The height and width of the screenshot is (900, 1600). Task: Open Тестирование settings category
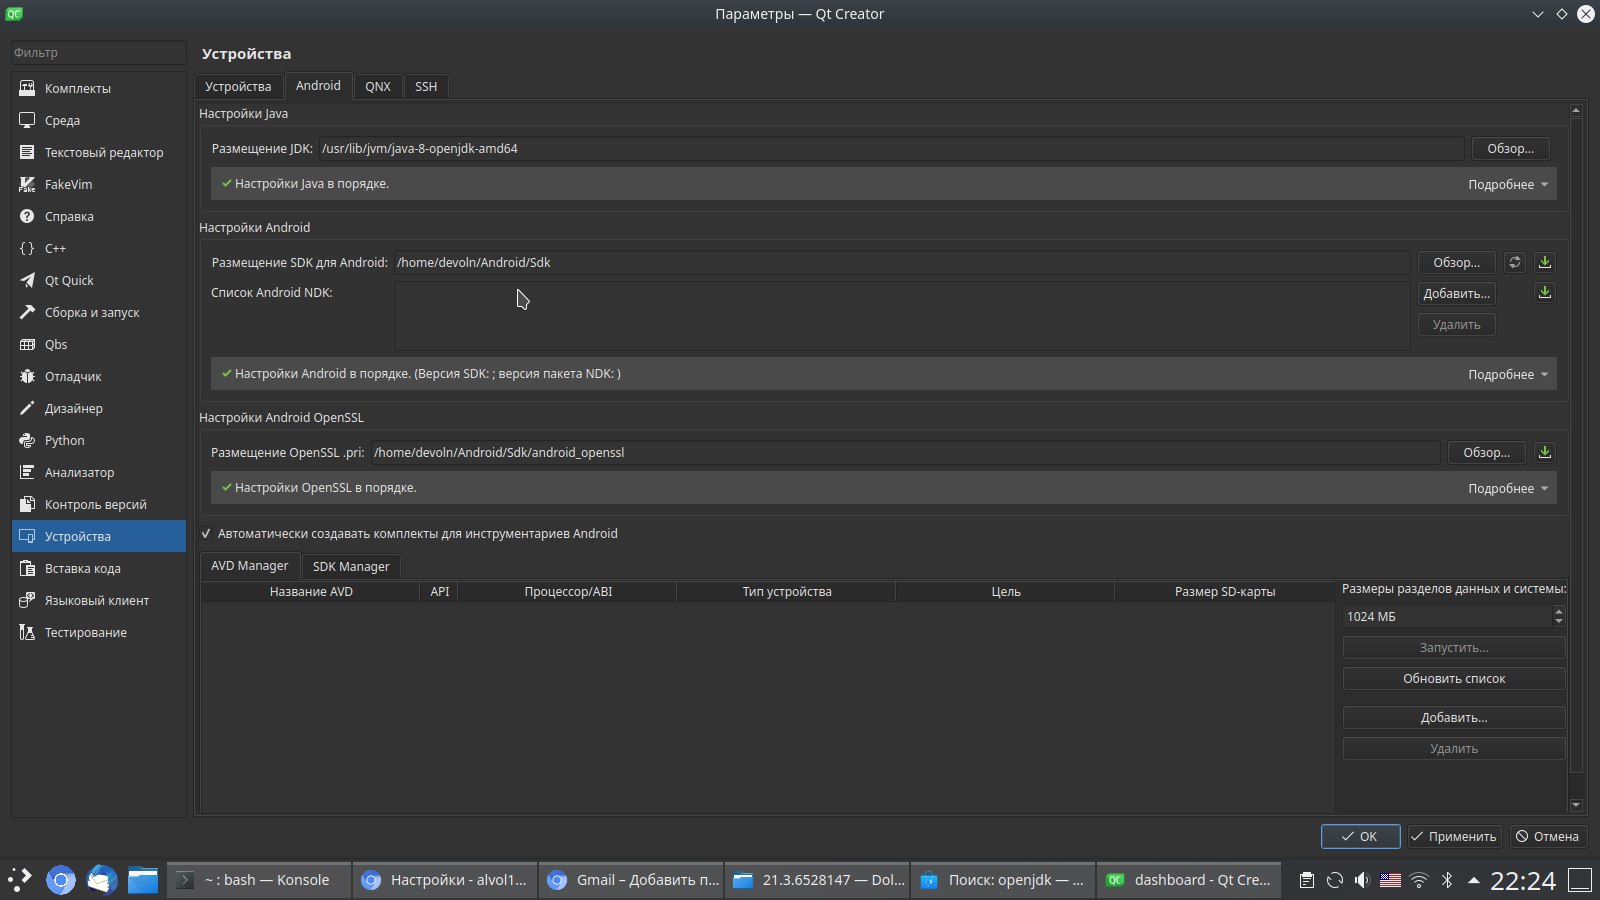[x=99, y=632]
